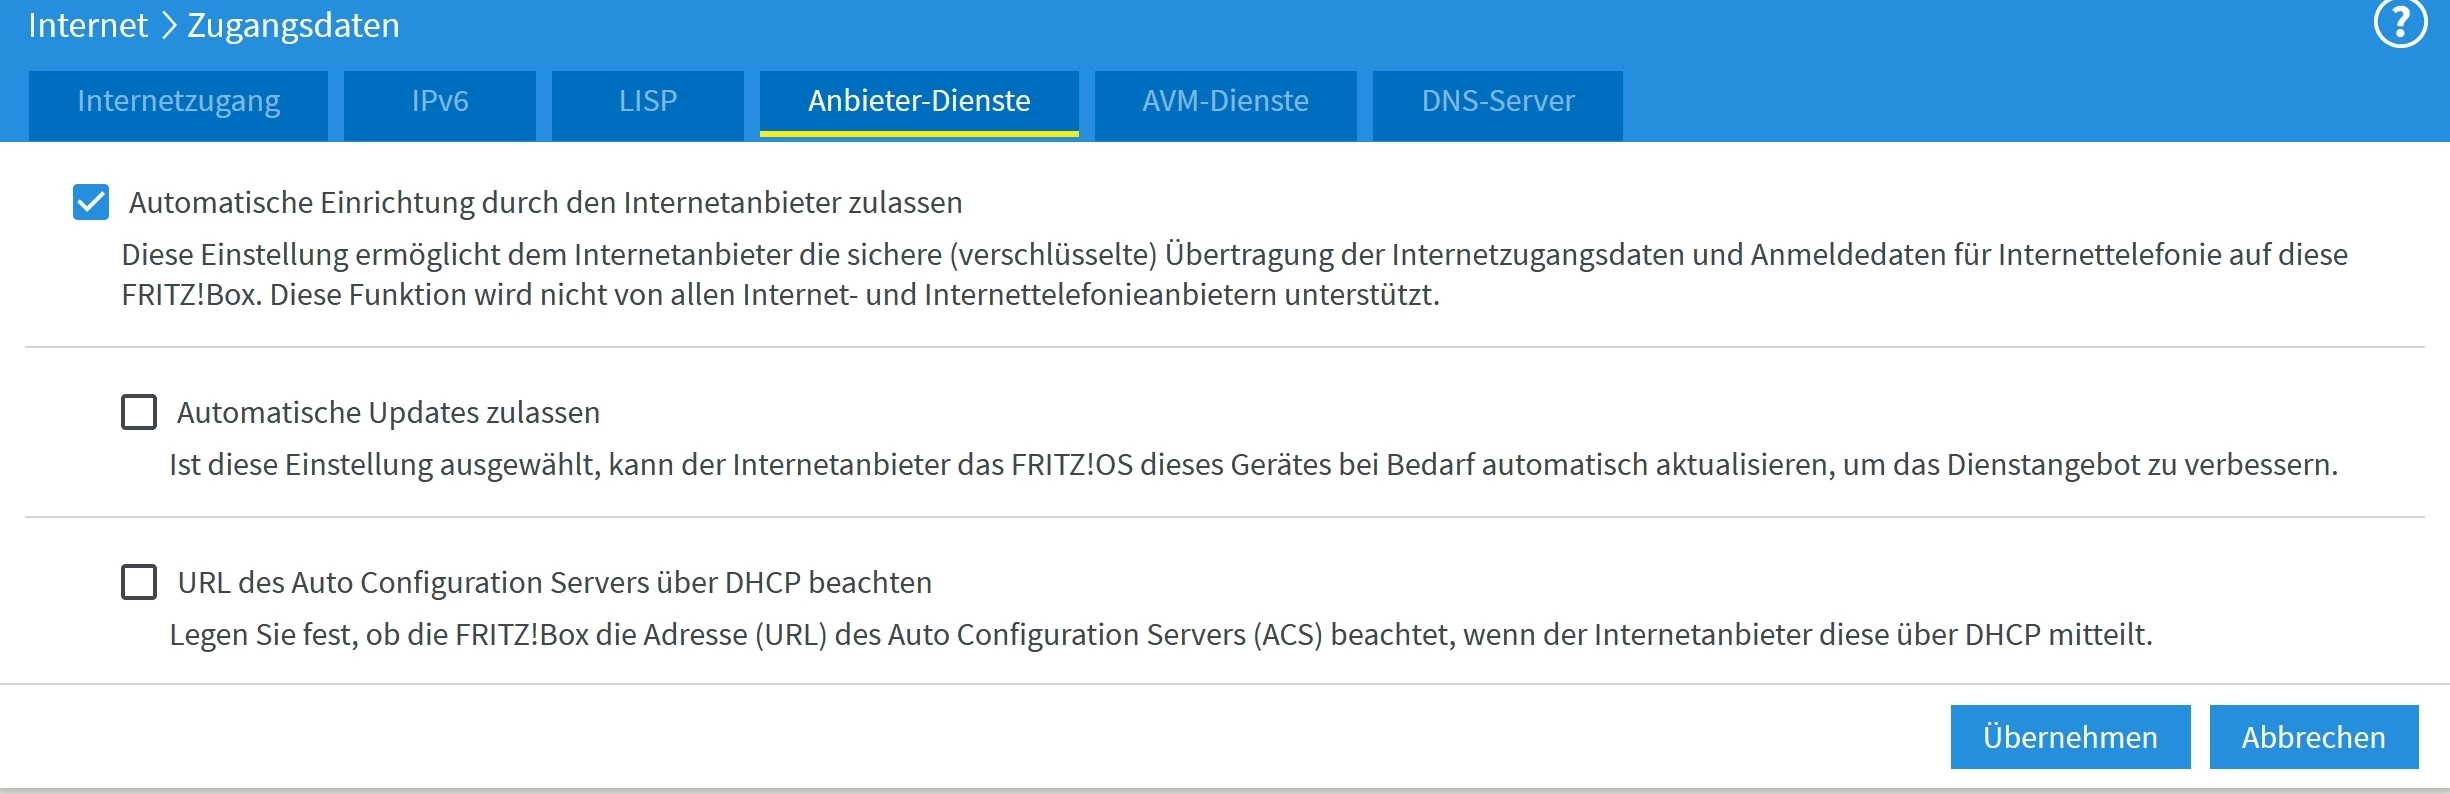Viewport: 2450px width, 794px height.
Task: Click the 'Automatische Updates zulassen' label text
Action: click(388, 413)
